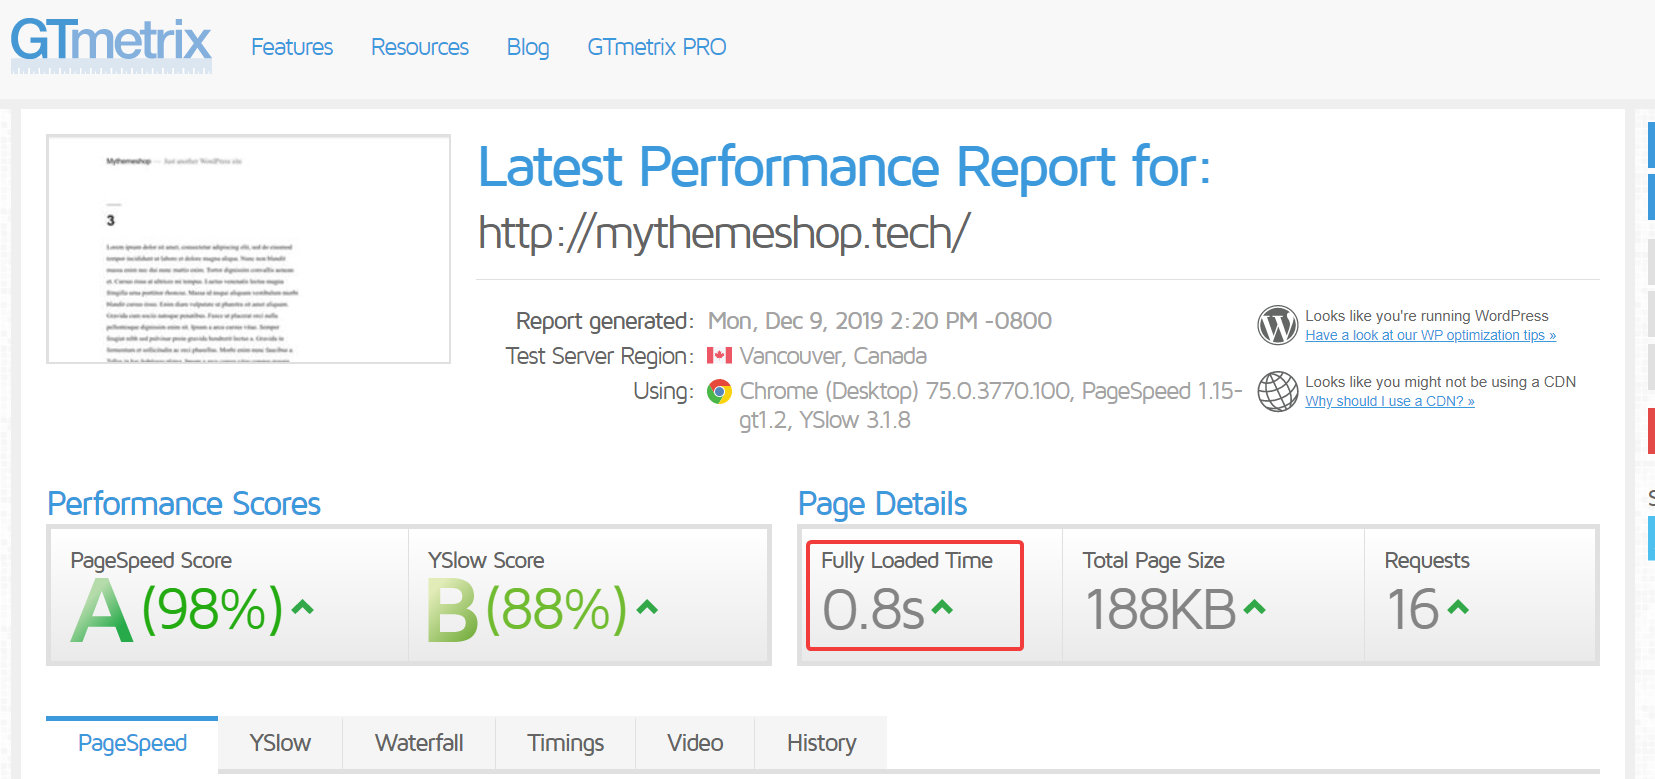Click the GTmetrix logo
Image resolution: width=1655 pixels, height=779 pixels.
tap(111, 44)
